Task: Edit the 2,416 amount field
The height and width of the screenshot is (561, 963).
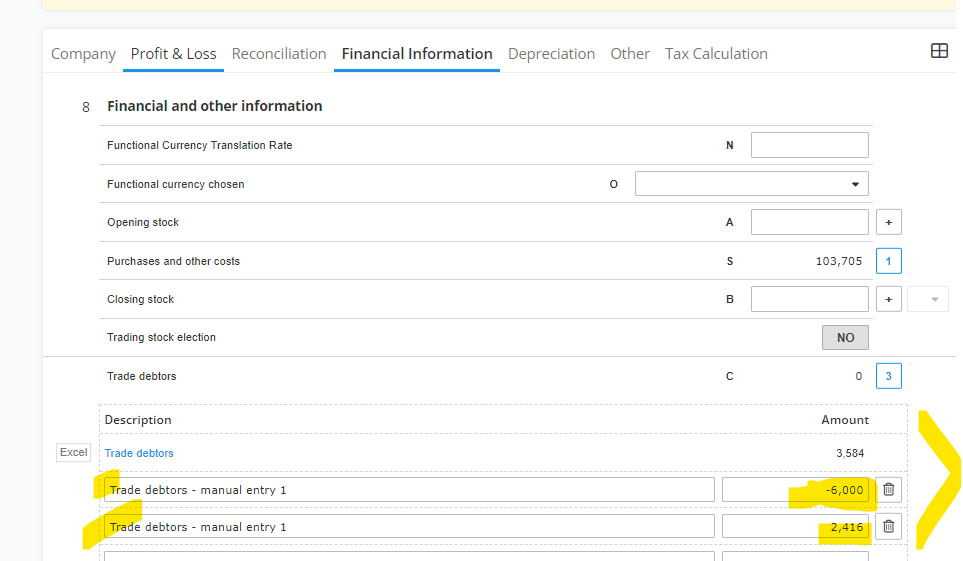Action: click(x=795, y=527)
